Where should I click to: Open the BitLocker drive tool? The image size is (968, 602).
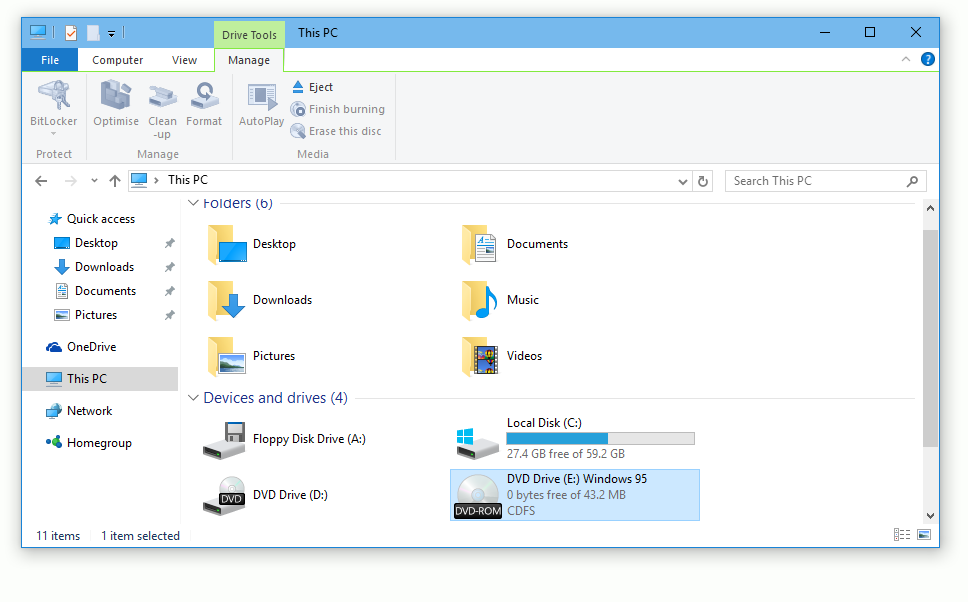[54, 104]
